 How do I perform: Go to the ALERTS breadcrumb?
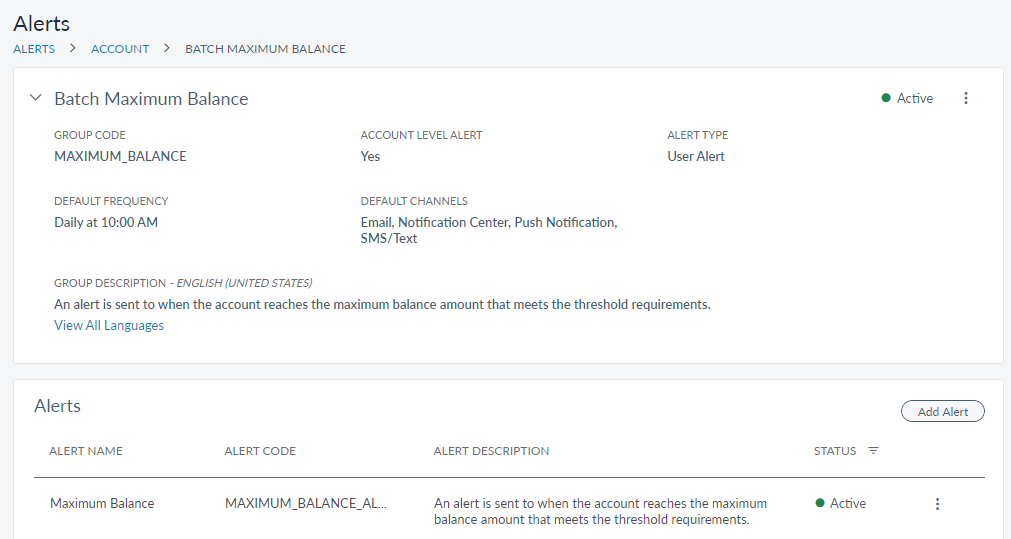coord(34,48)
